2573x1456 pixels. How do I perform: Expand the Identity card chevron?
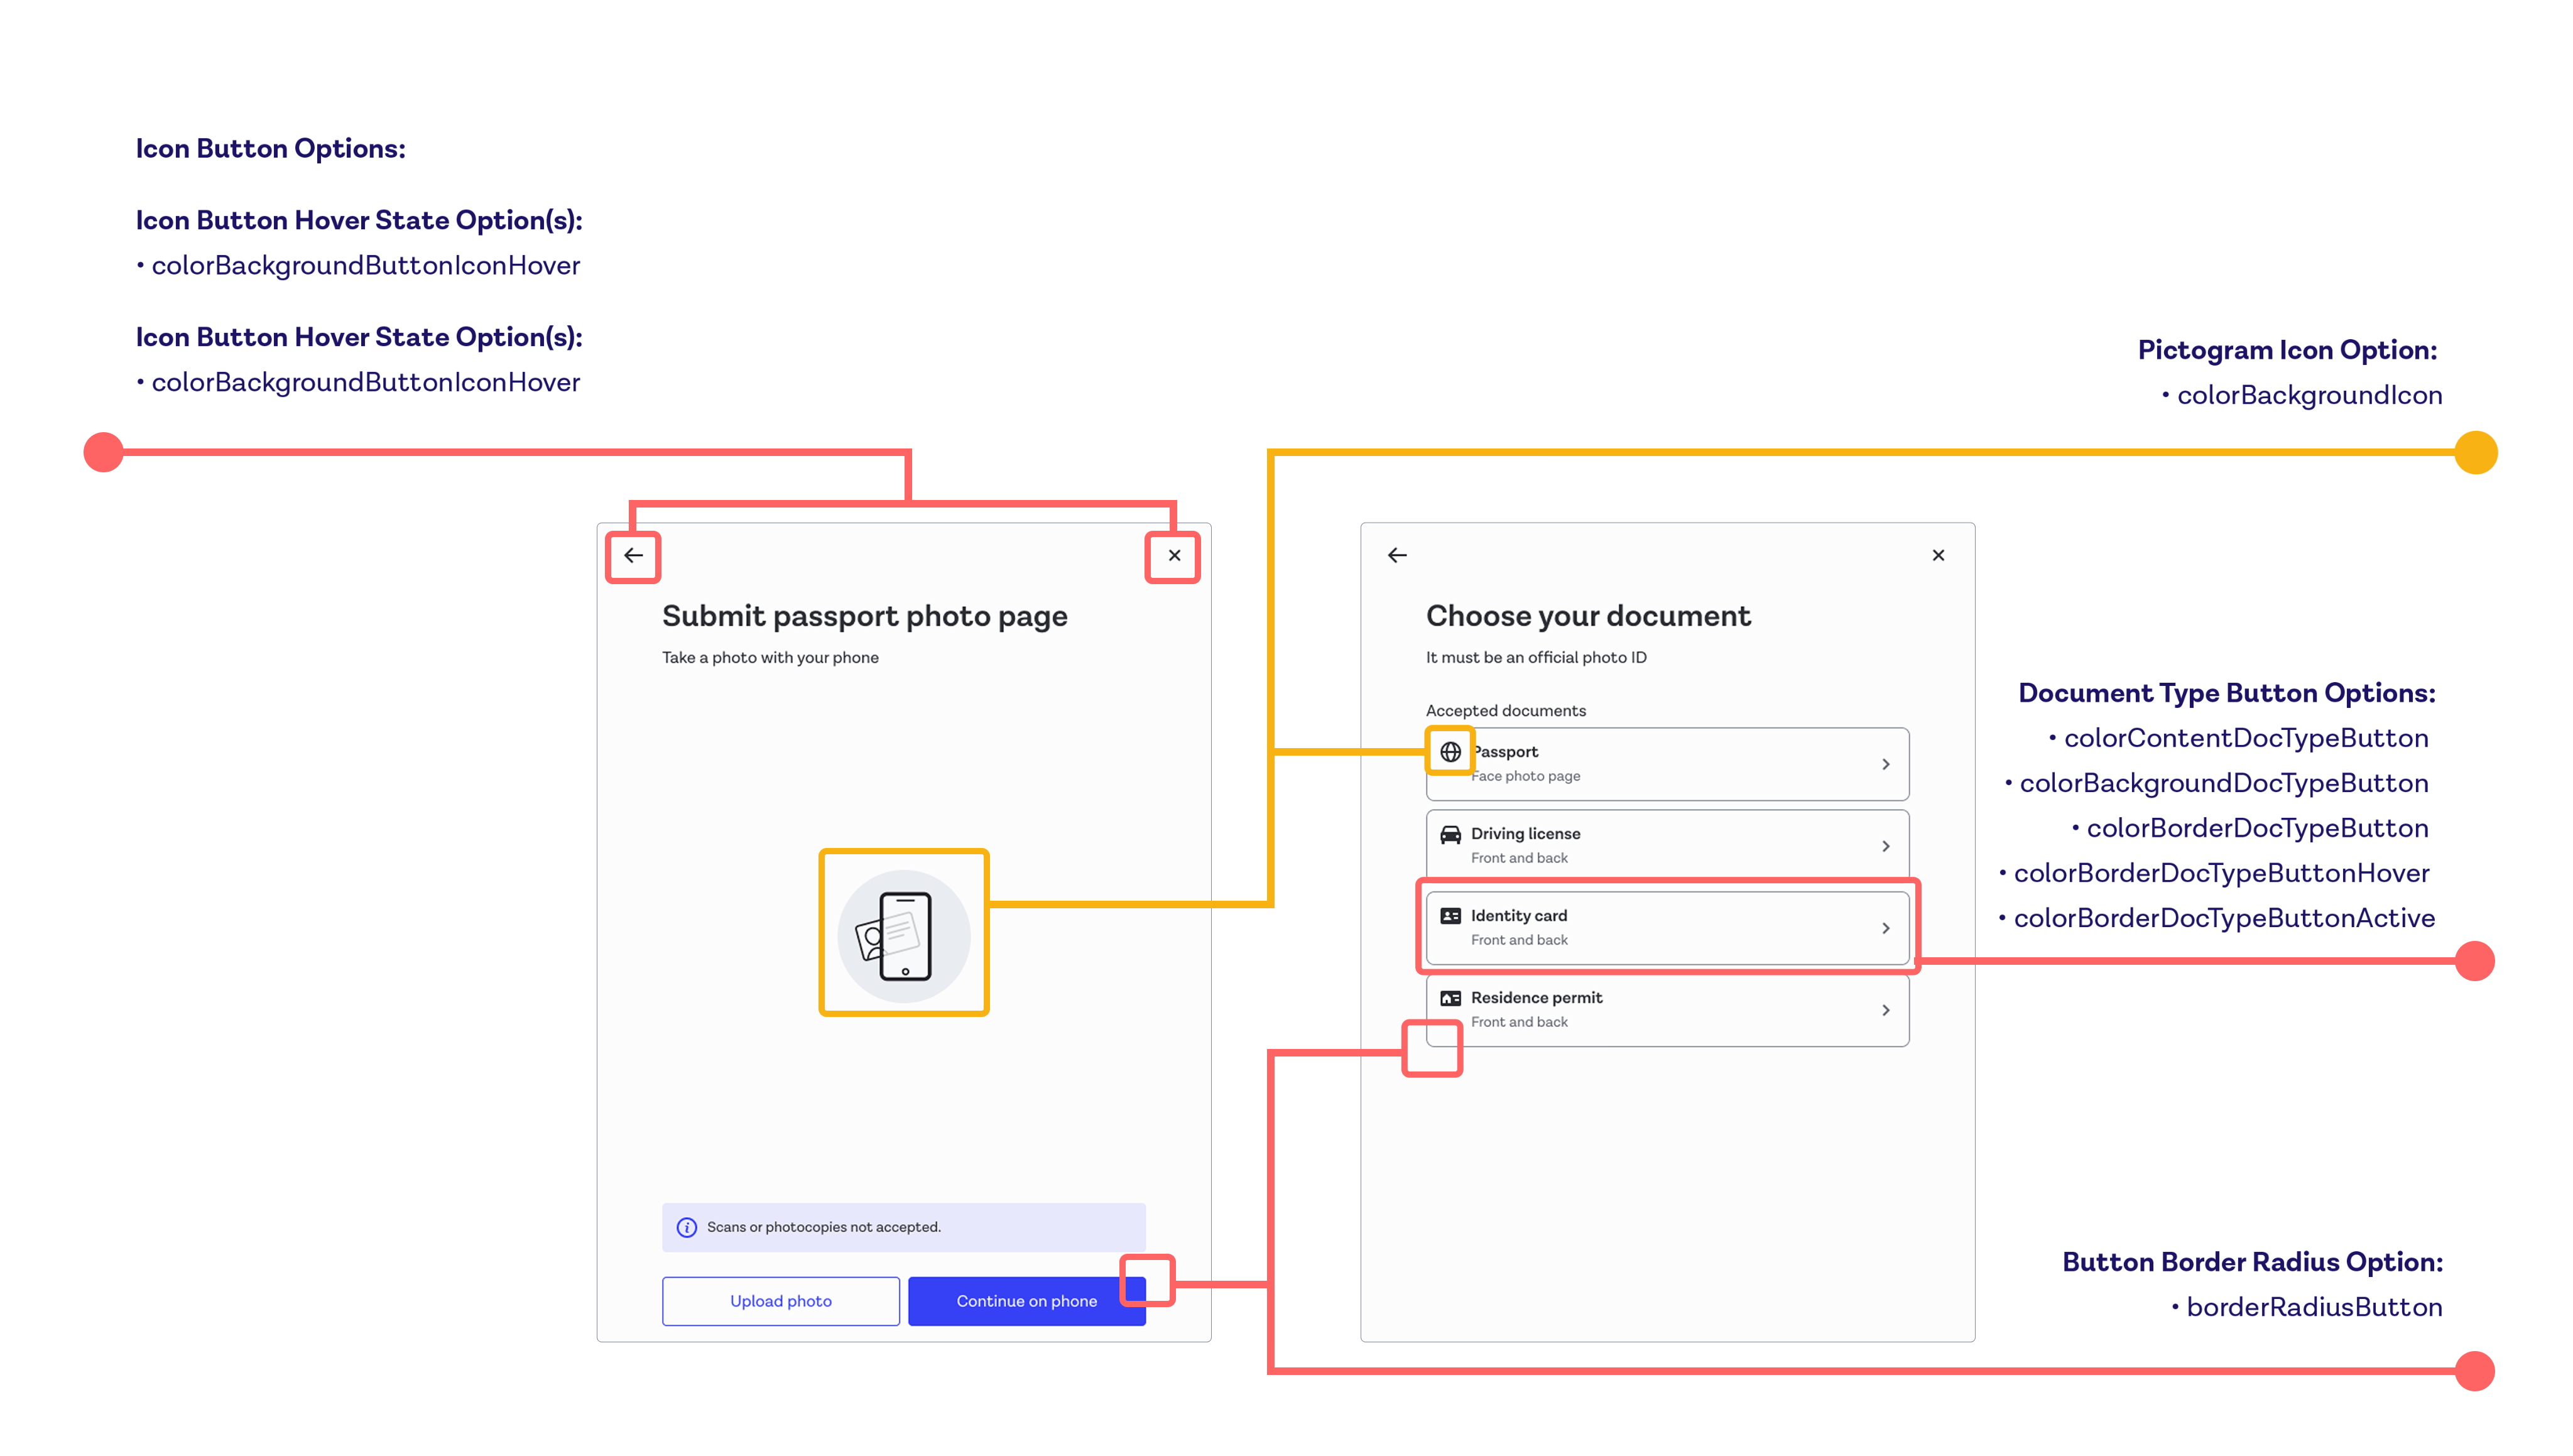pyautogui.click(x=1885, y=928)
